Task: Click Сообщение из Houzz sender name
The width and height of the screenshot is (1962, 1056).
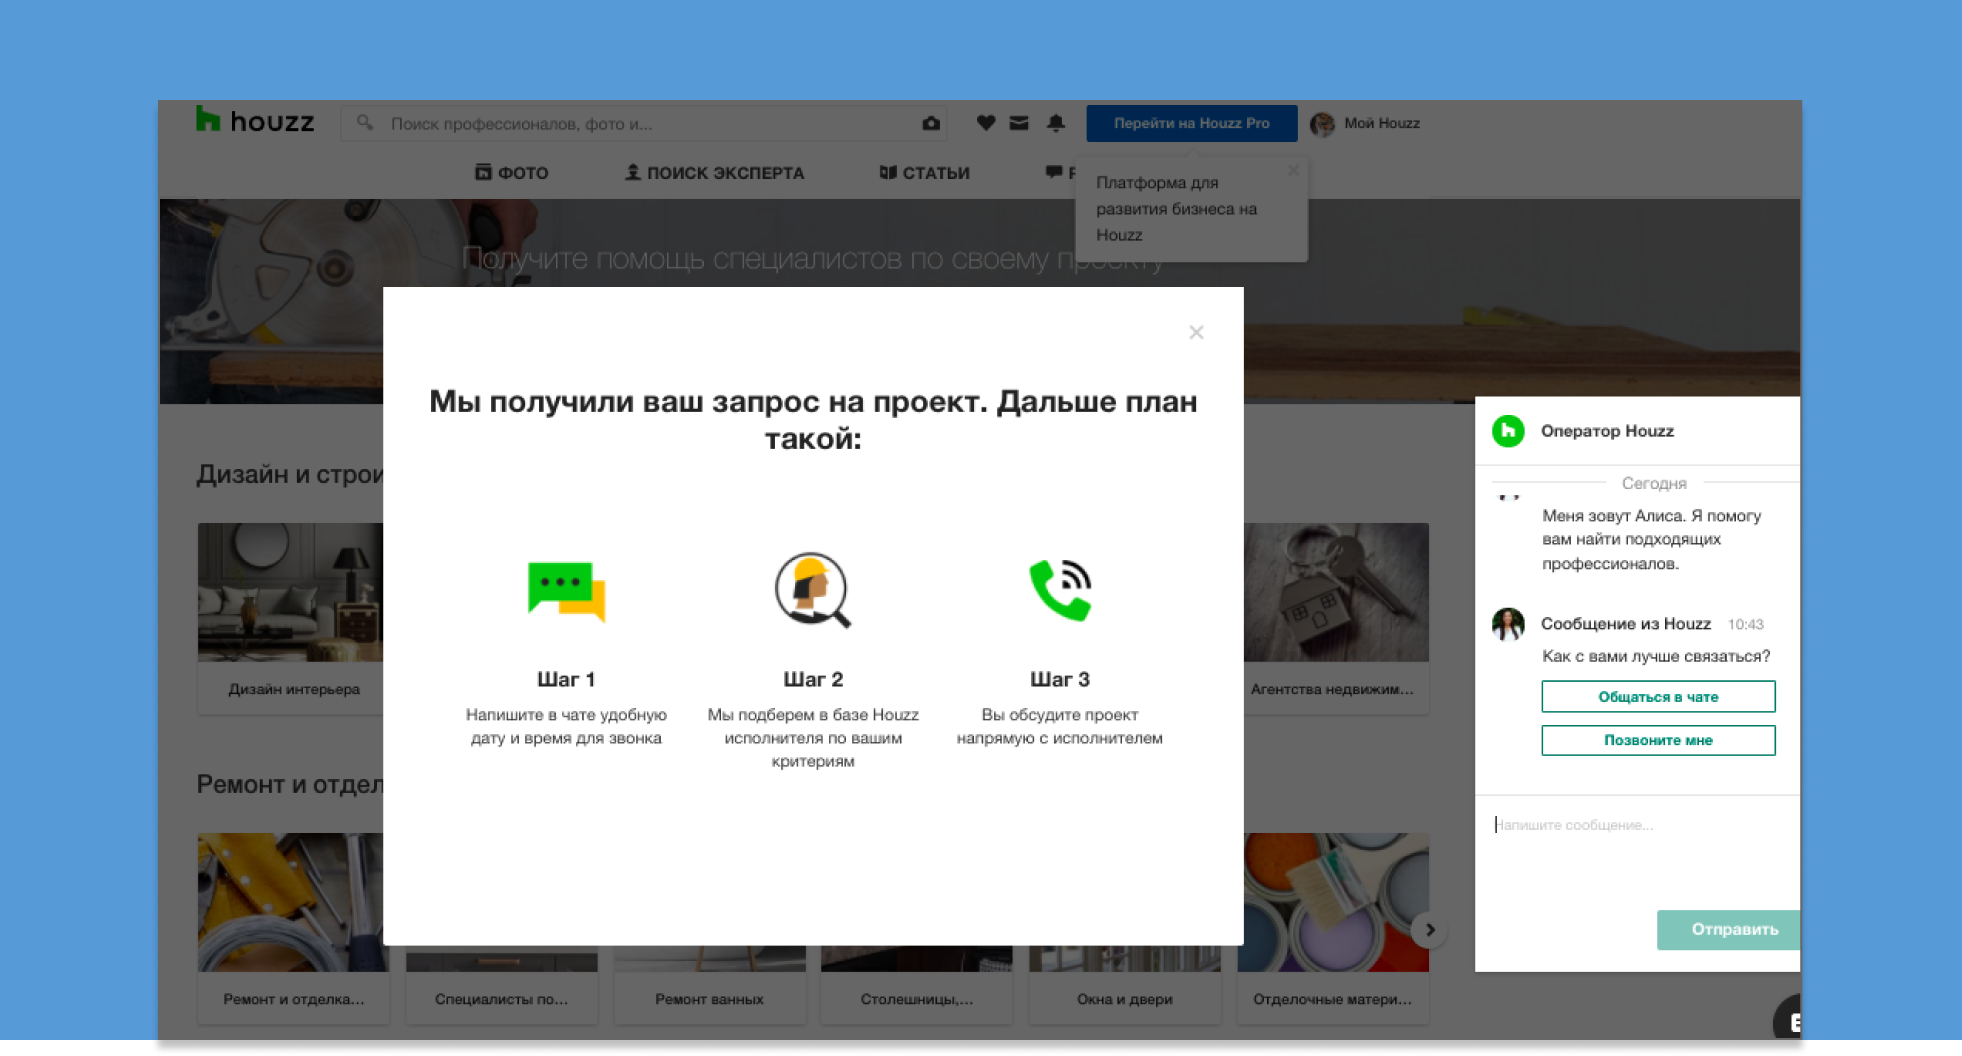Action: pos(1626,624)
